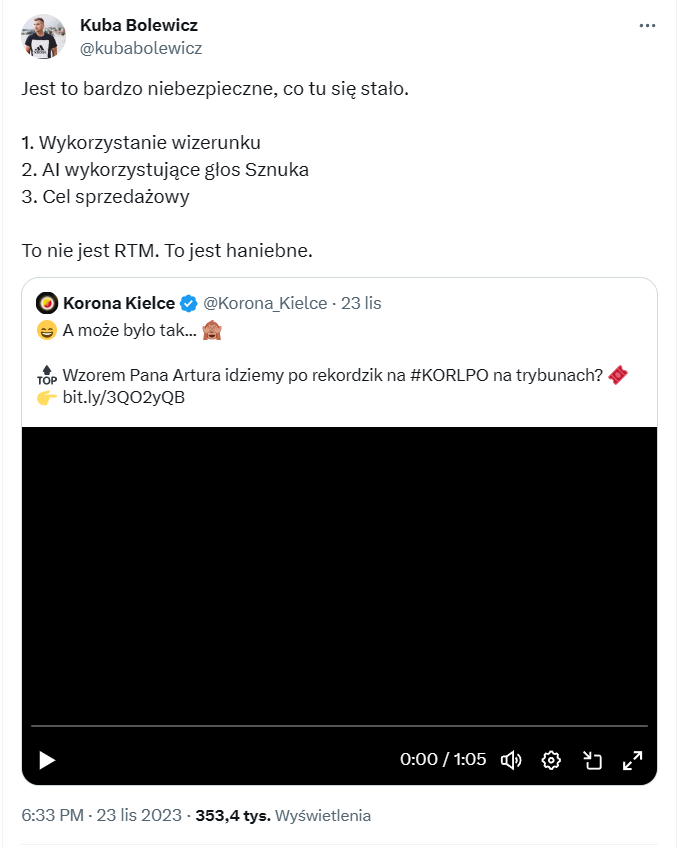Click the video time display 0:00 / 1:05
The width and height of the screenshot is (678, 848).
tap(443, 760)
